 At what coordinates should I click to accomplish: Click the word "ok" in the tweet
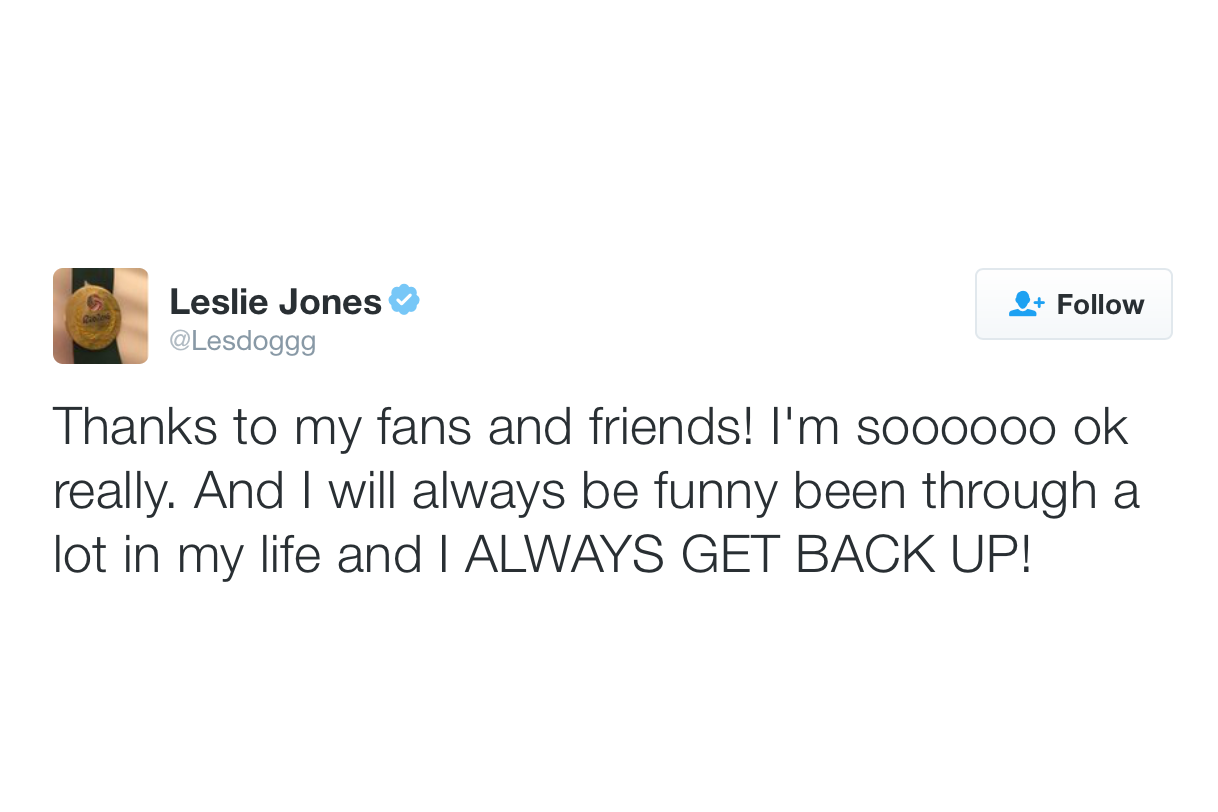(x=1100, y=427)
